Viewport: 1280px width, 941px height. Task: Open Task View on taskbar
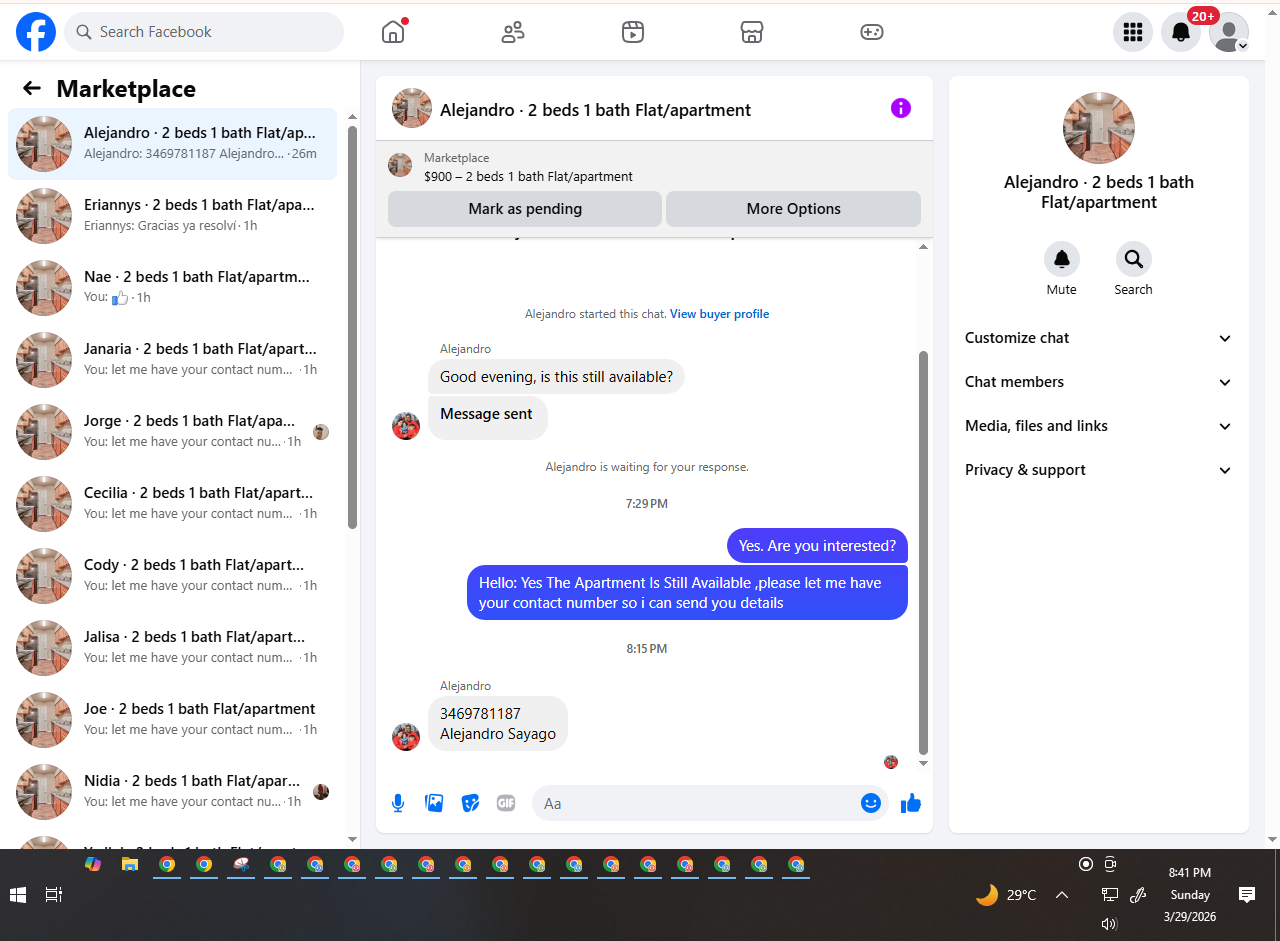[x=54, y=895]
